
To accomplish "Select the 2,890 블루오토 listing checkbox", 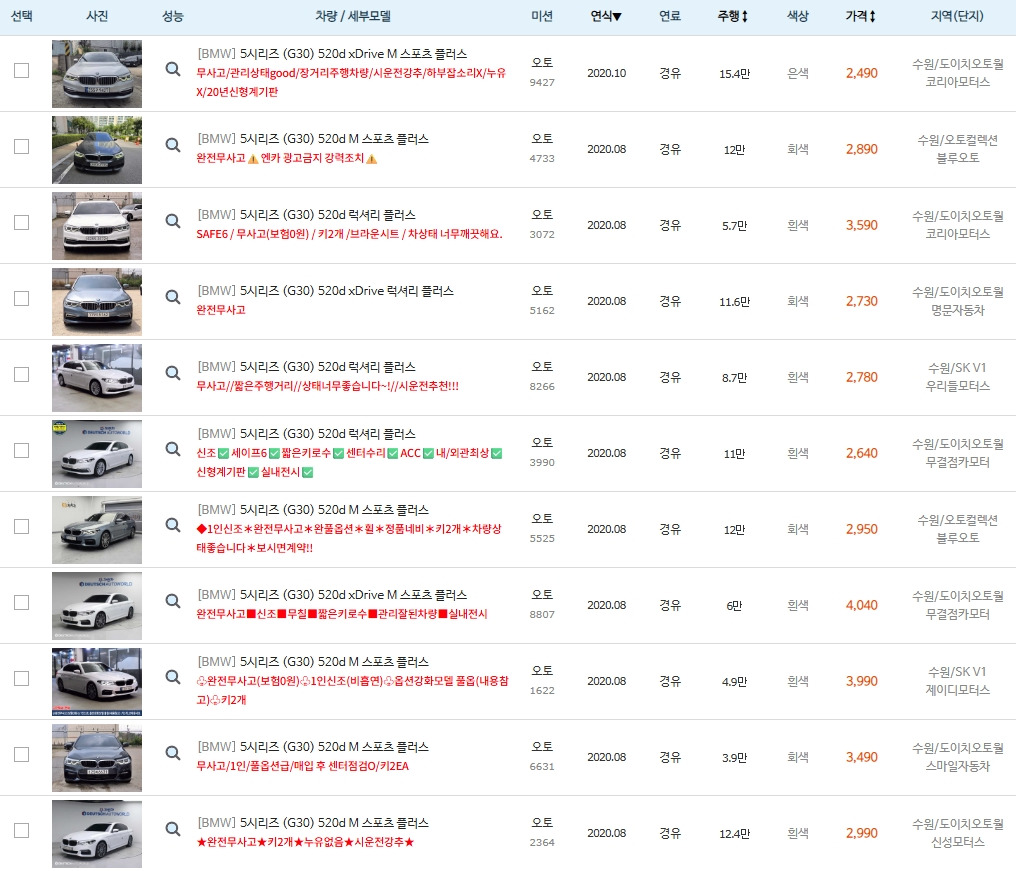I will click(x=21, y=146).
